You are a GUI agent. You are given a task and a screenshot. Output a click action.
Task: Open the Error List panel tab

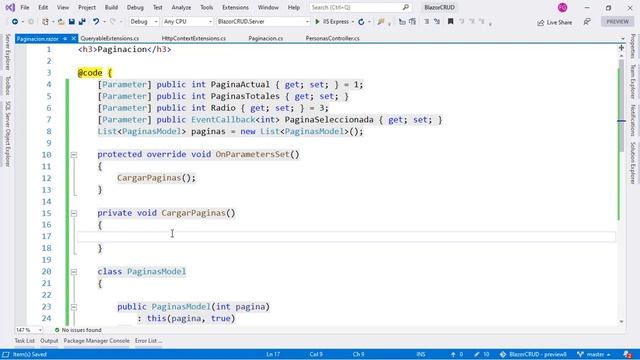148,341
